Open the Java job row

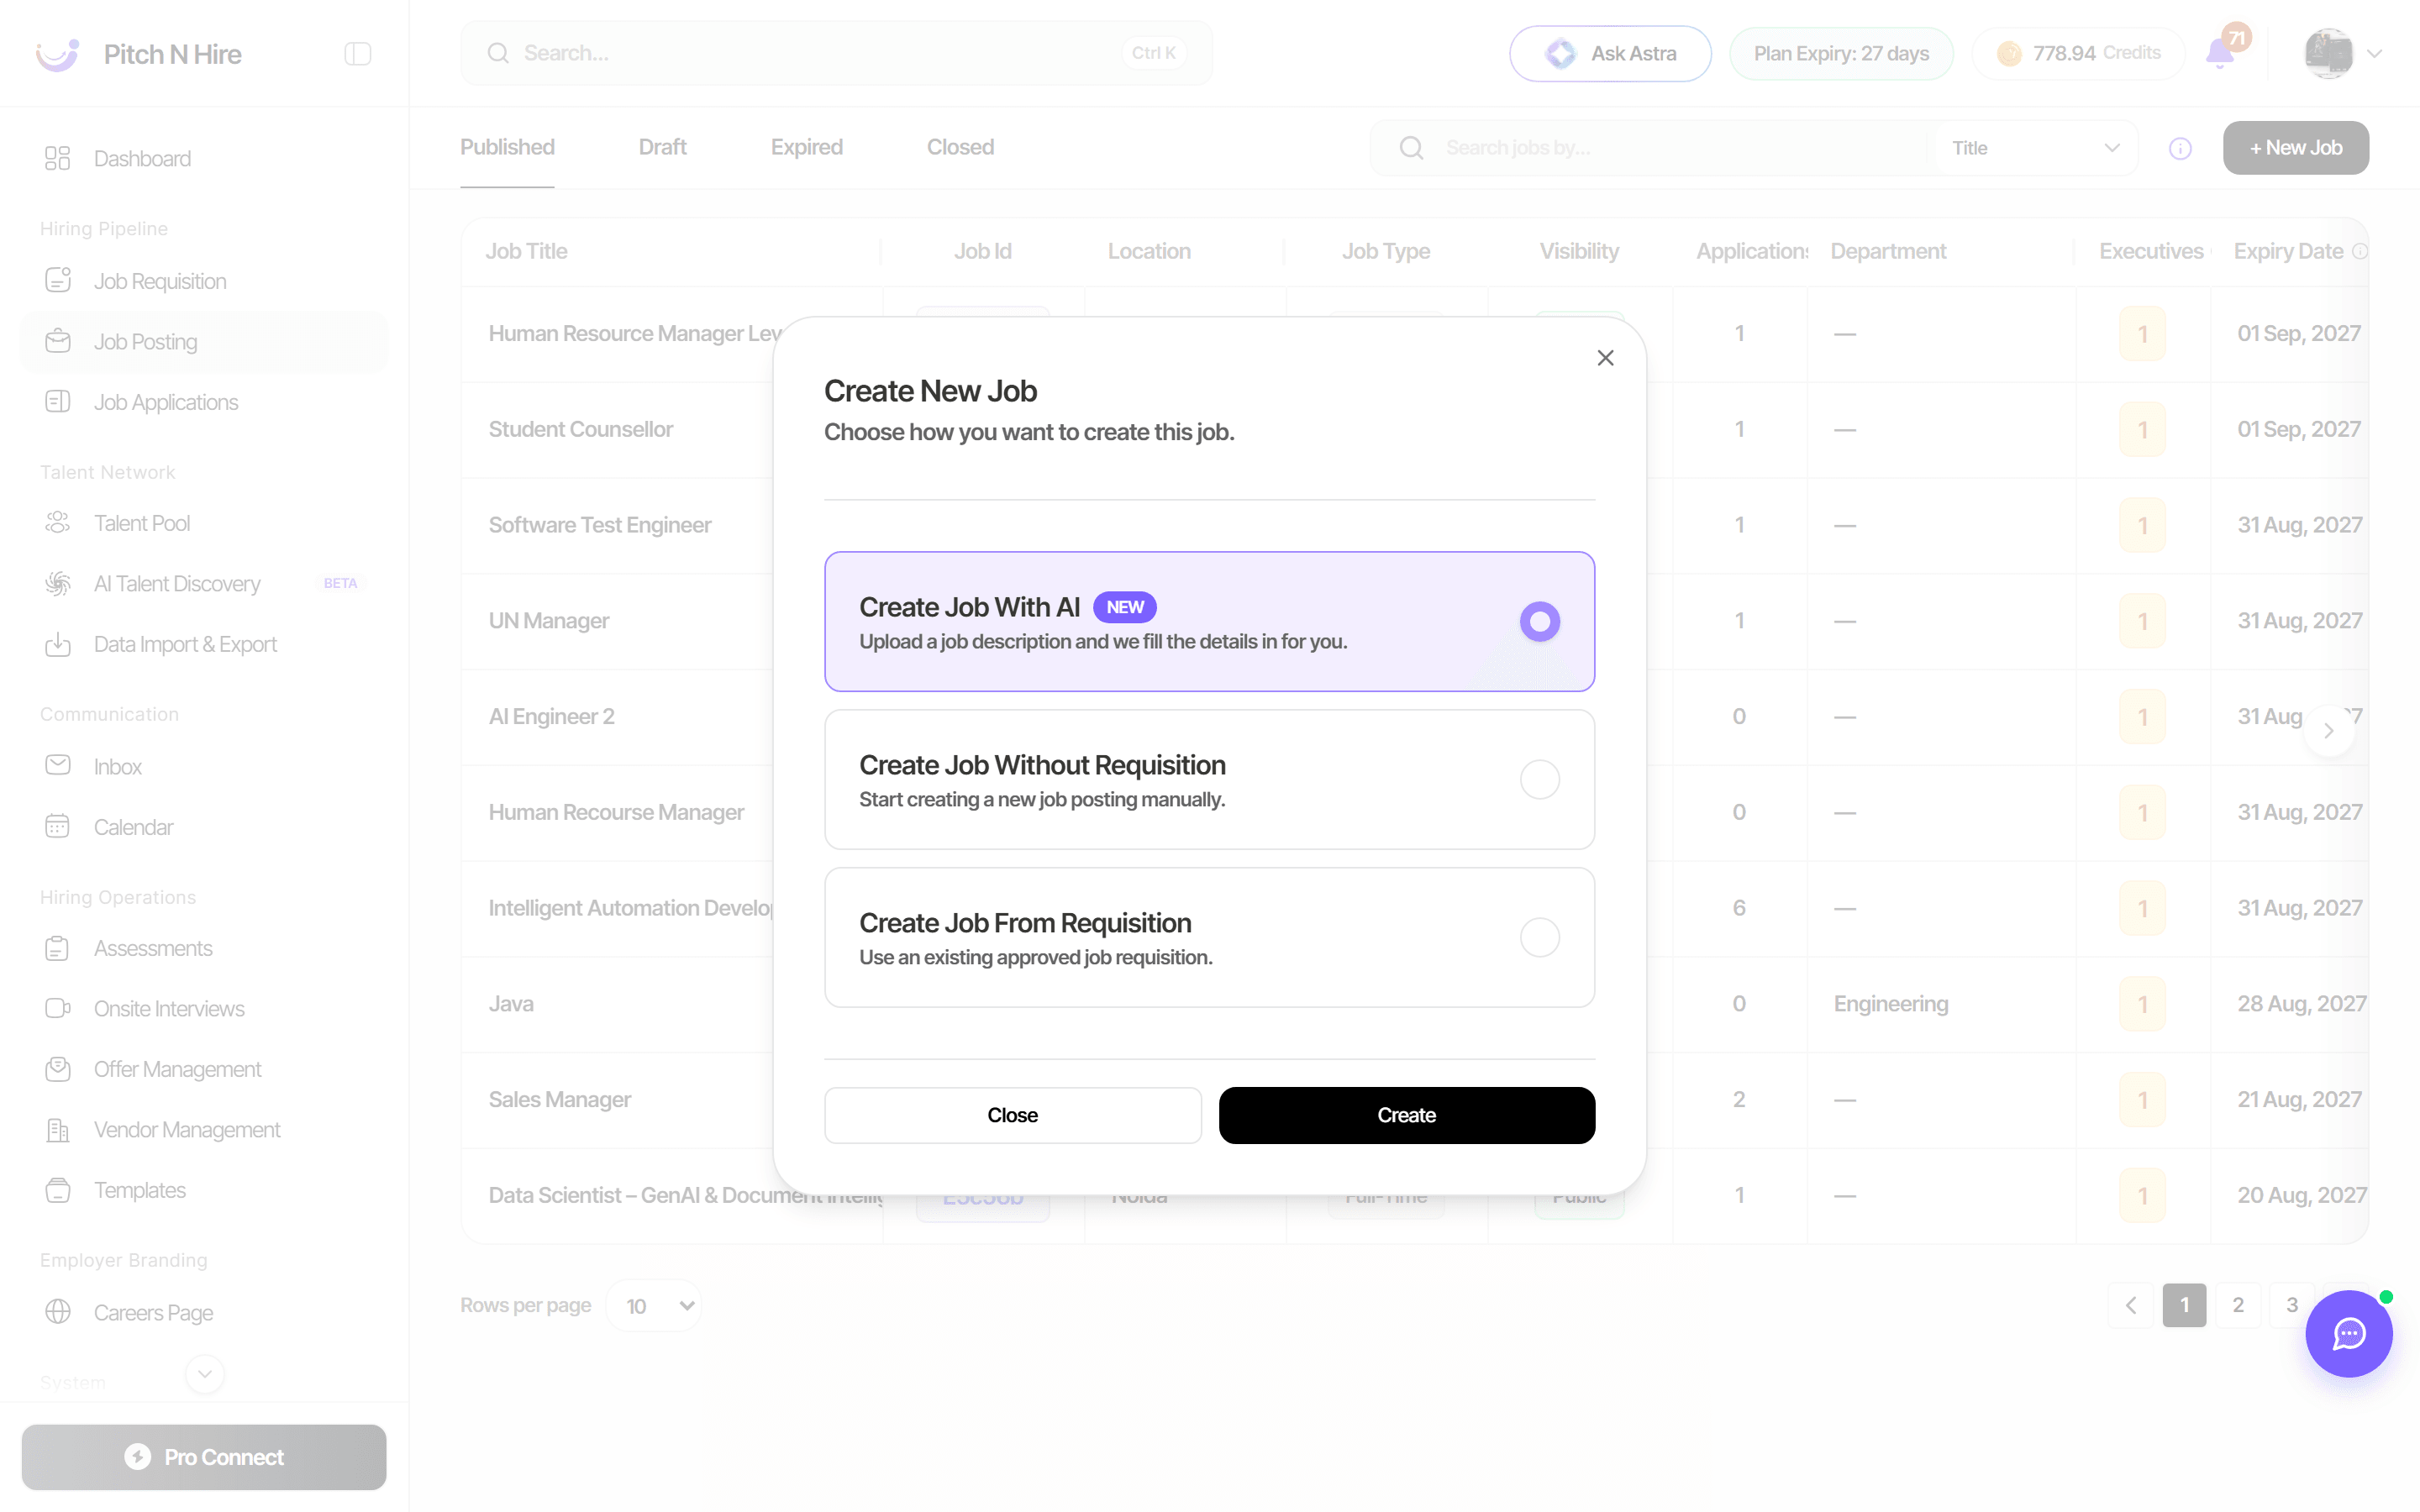(x=511, y=1005)
